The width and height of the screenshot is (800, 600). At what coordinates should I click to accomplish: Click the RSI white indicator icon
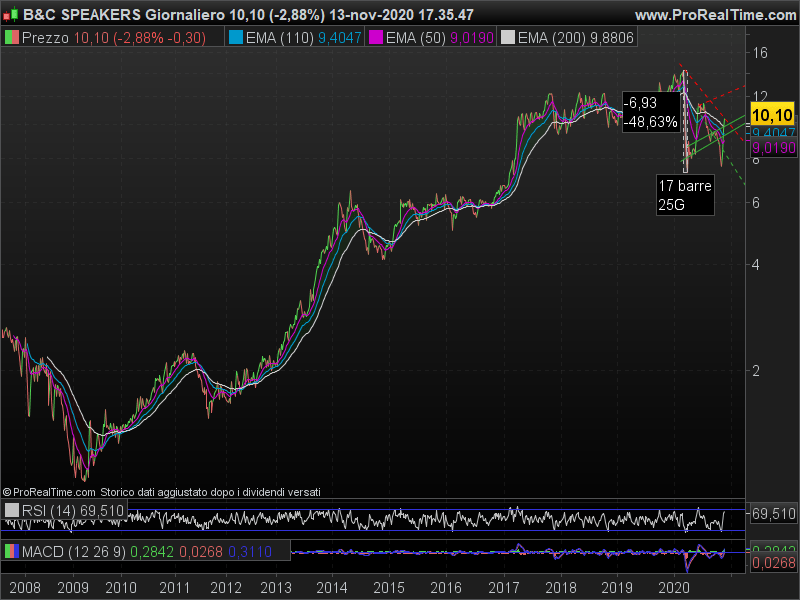coord(11,511)
